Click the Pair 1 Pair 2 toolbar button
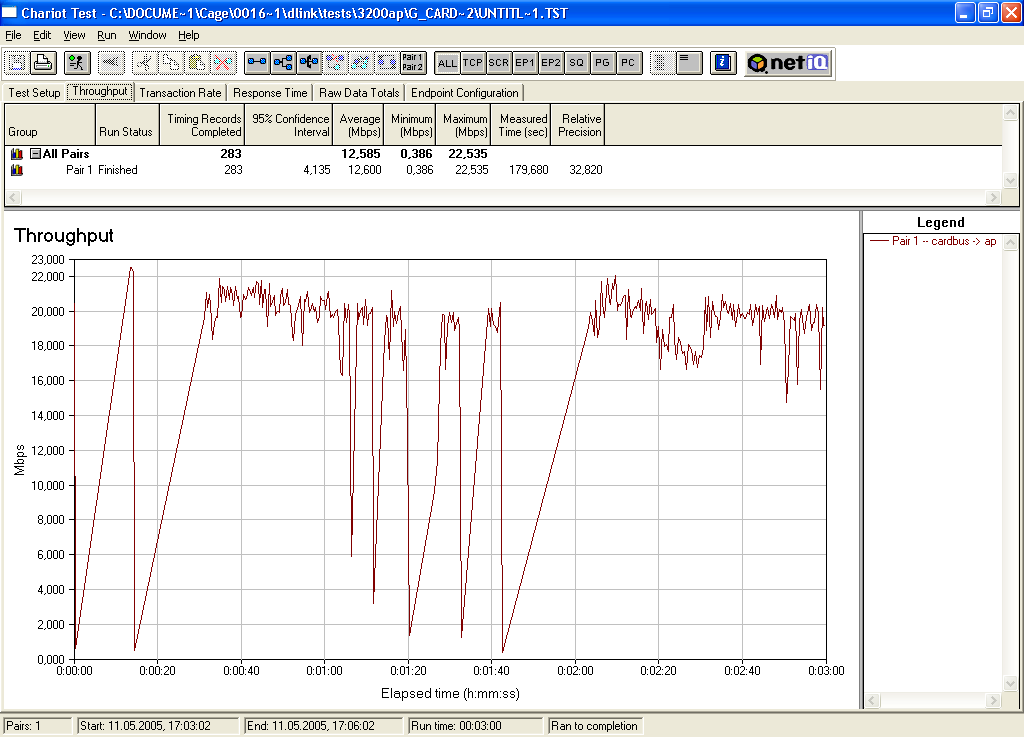The image size is (1024, 737). pos(413,63)
